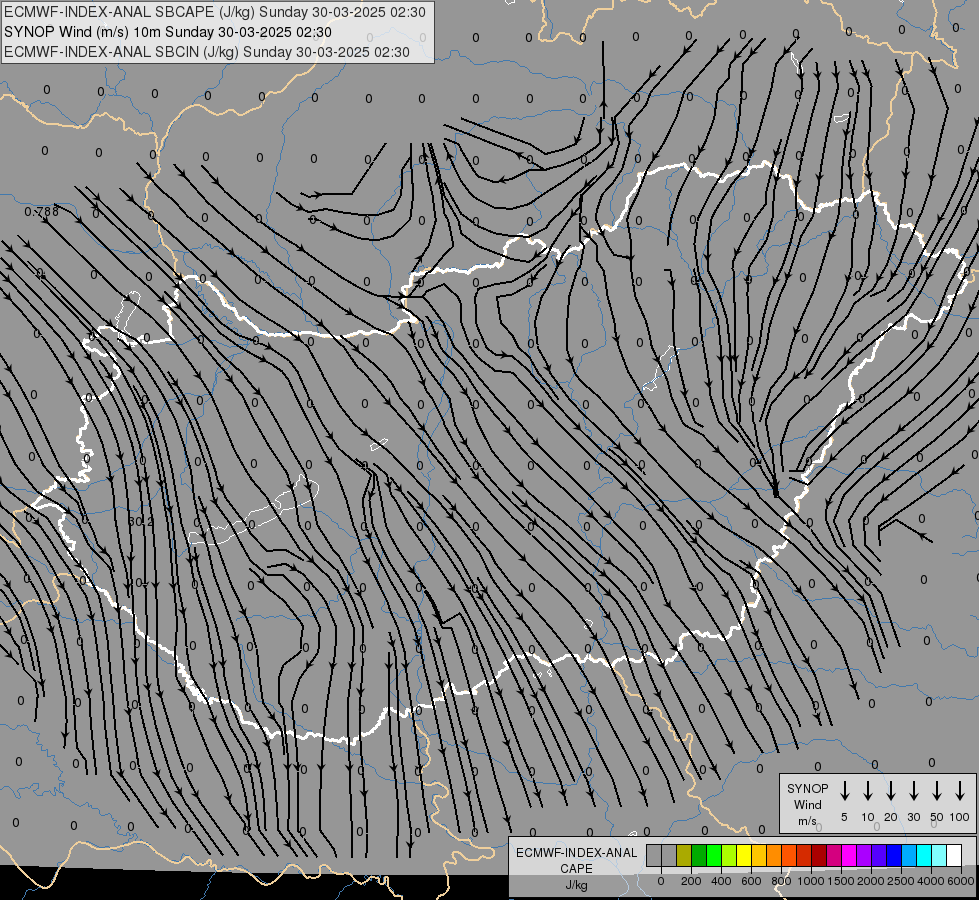The height and width of the screenshot is (900, 979).
Task: Click the 2500 tick label on CAPE scale
Action: click(900, 881)
